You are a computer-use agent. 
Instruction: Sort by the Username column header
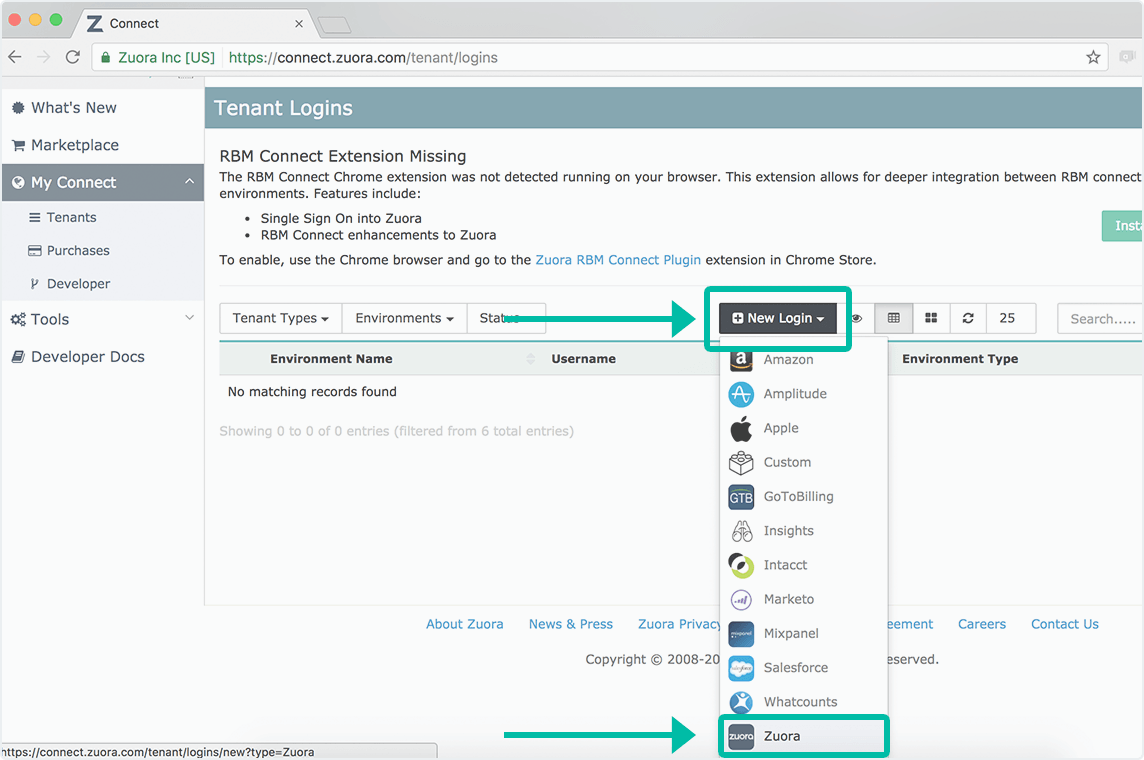pyautogui.click(x=583, y=359)
